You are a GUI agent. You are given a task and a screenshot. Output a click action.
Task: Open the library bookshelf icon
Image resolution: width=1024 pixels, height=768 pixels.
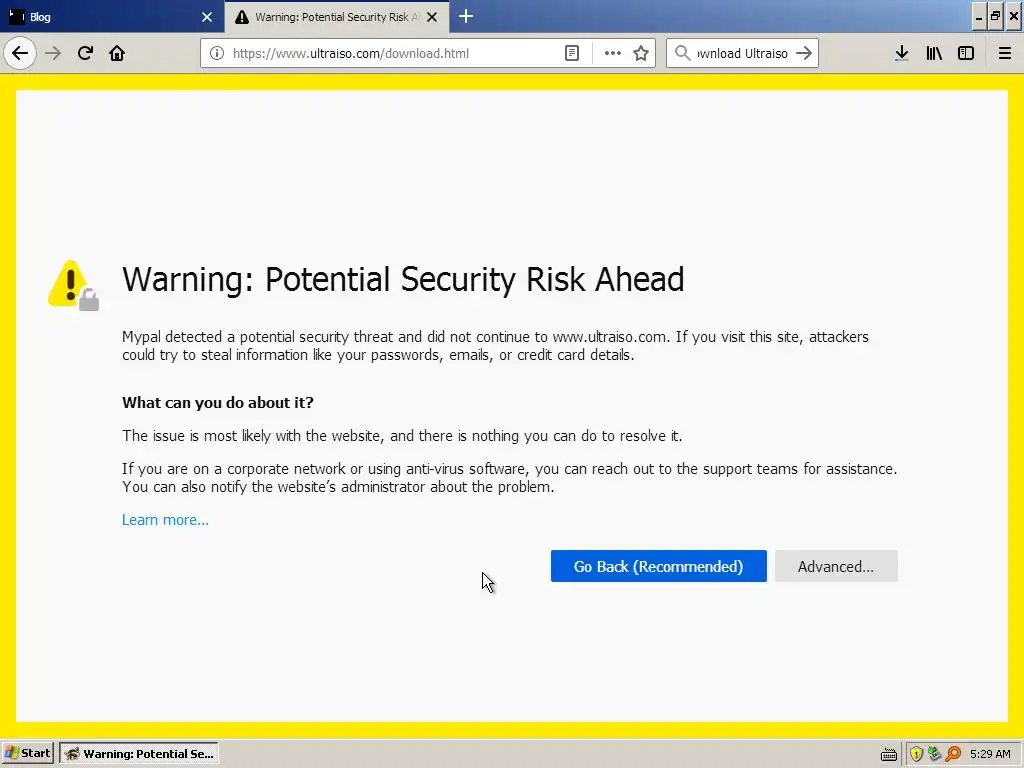point(934,54)
